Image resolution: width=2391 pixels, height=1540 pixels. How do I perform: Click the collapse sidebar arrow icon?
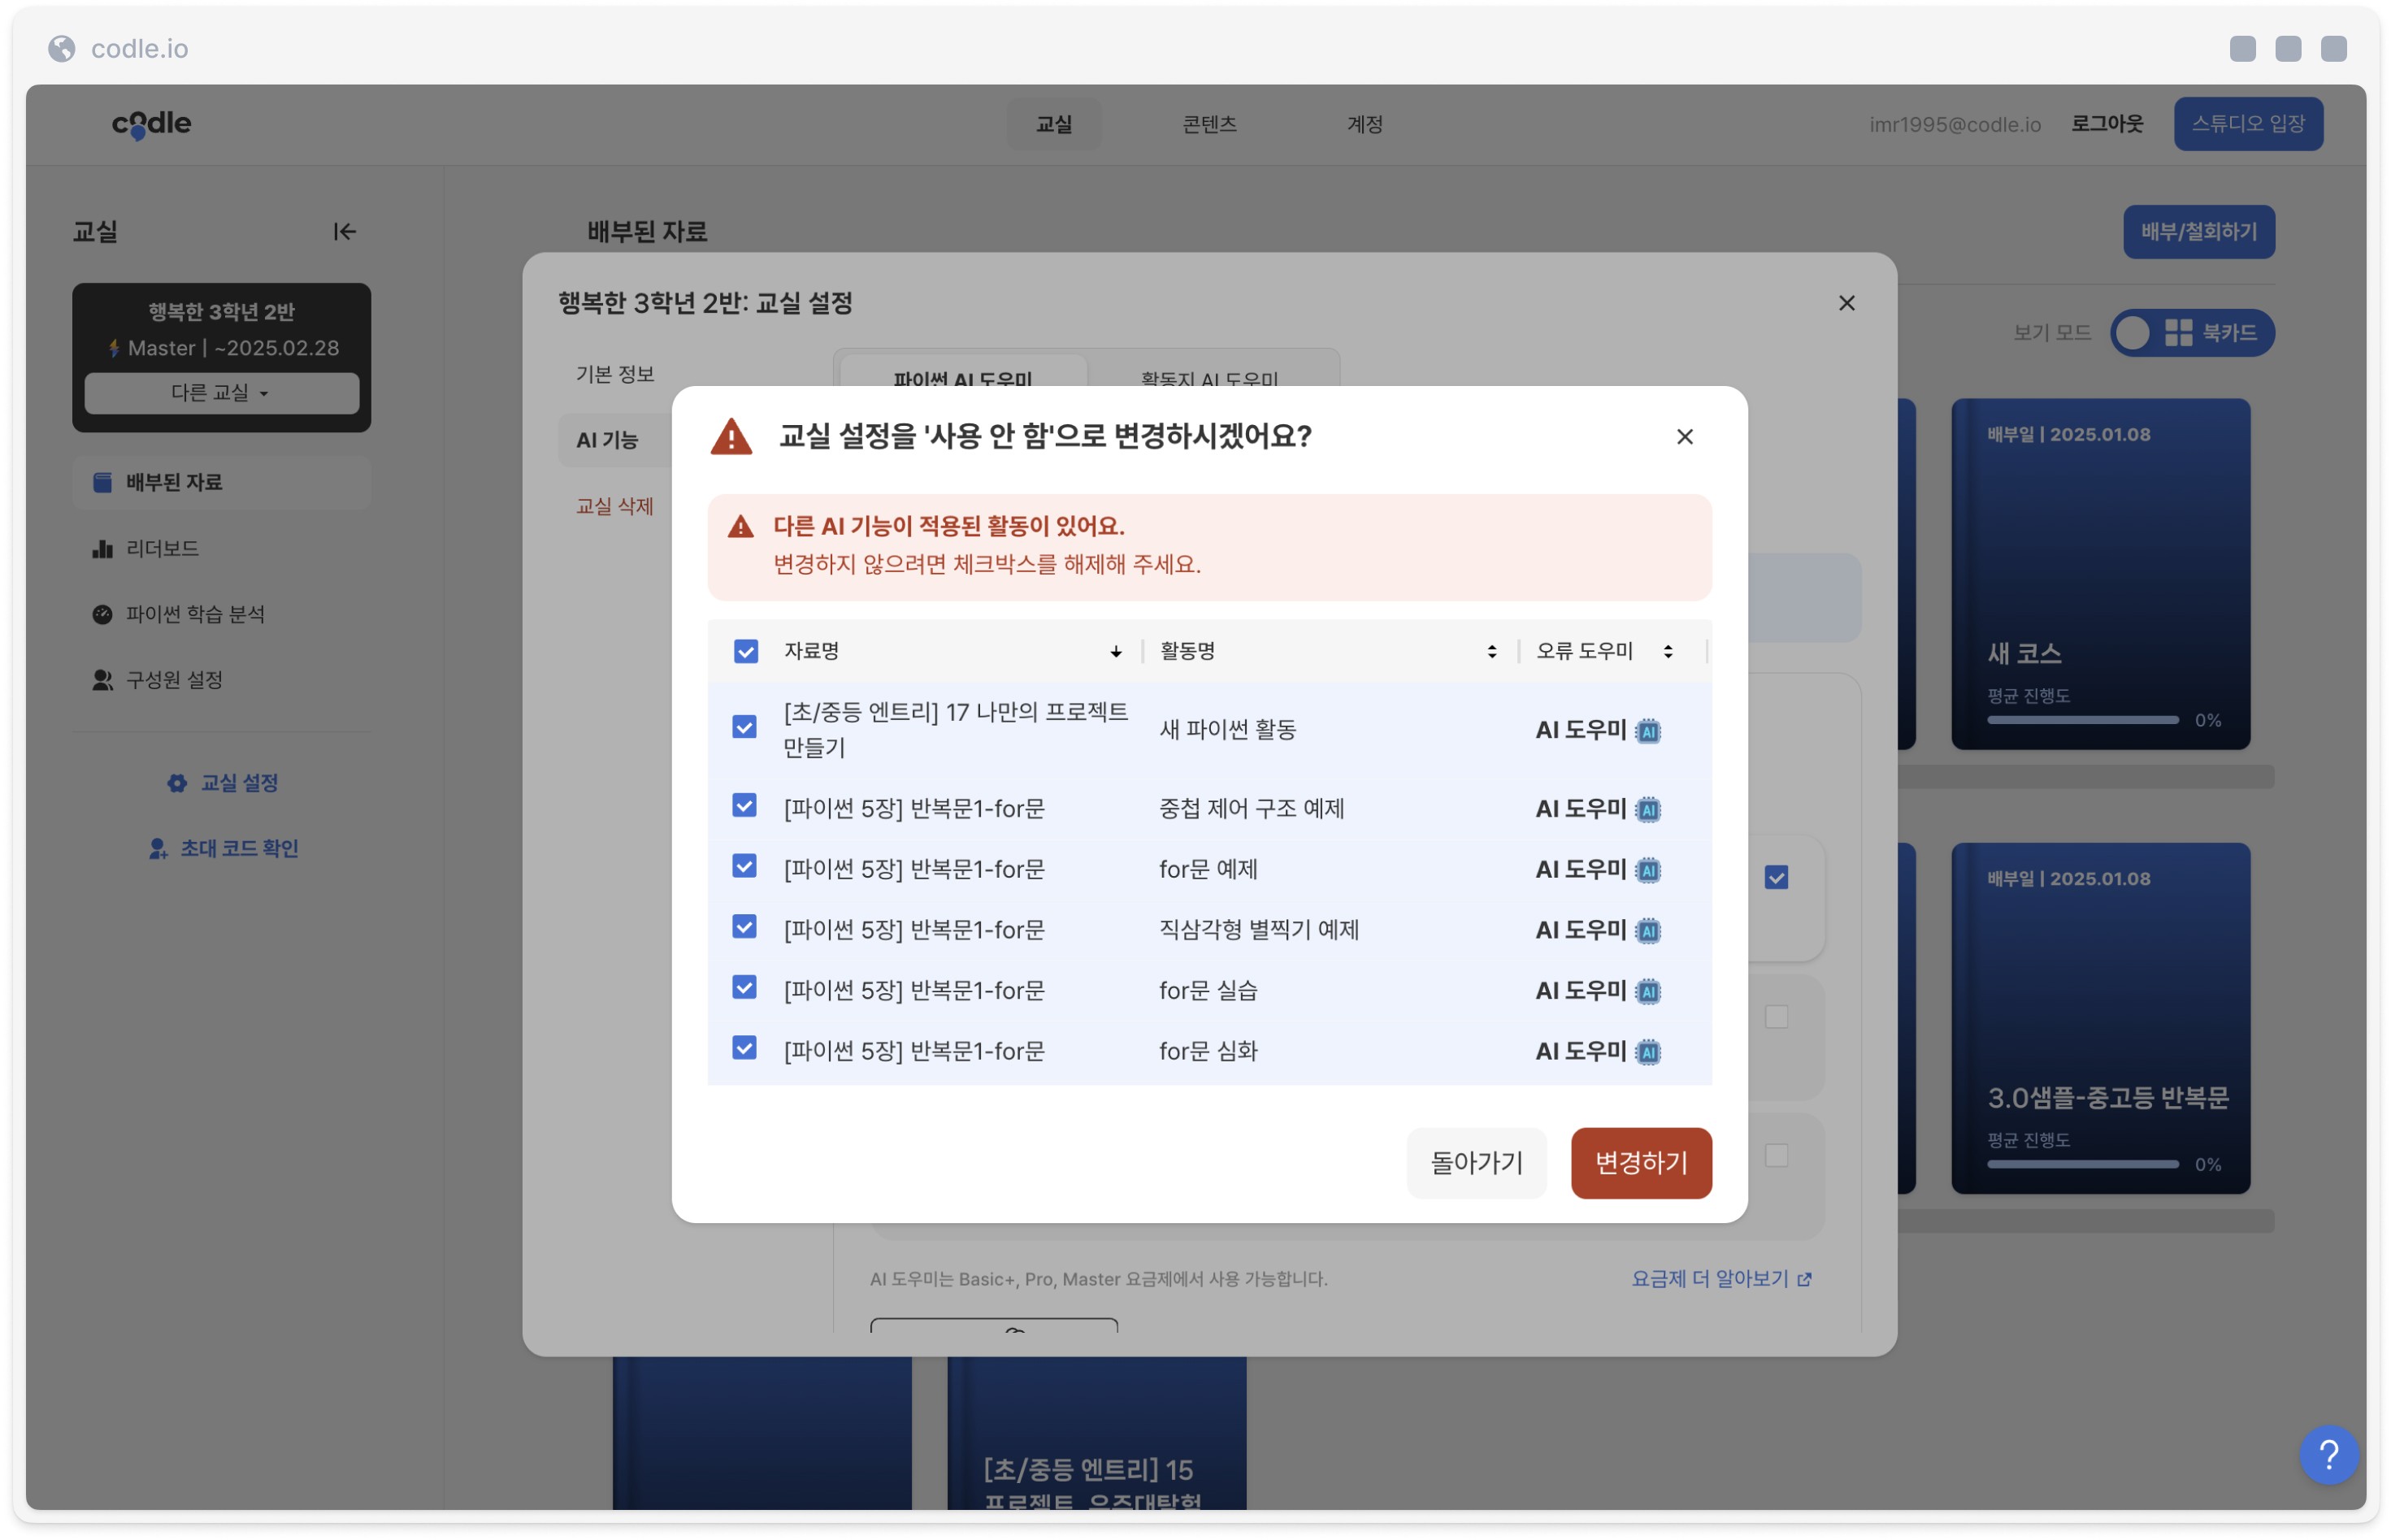[344, 232]
